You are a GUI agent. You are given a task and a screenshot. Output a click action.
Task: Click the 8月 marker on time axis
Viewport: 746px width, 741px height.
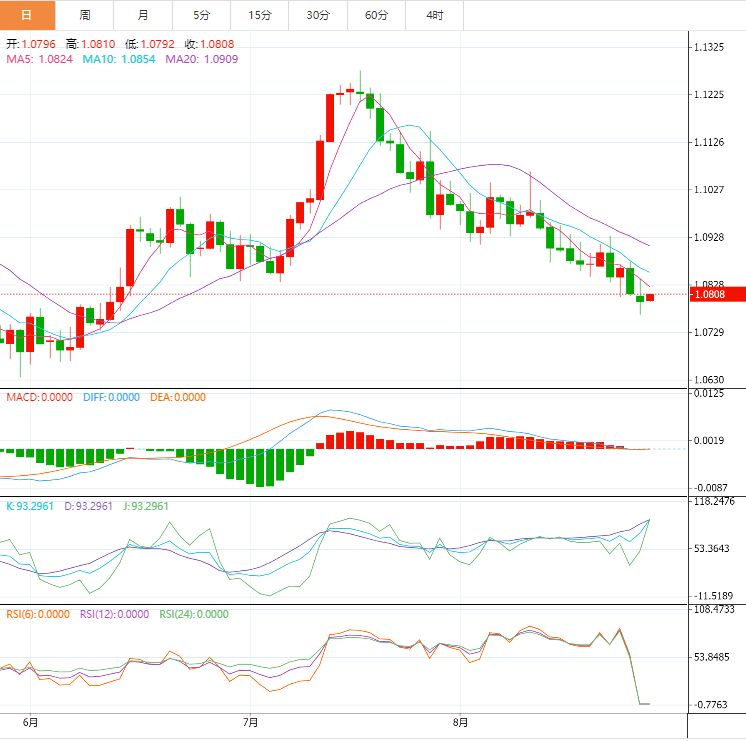[460, 722]
